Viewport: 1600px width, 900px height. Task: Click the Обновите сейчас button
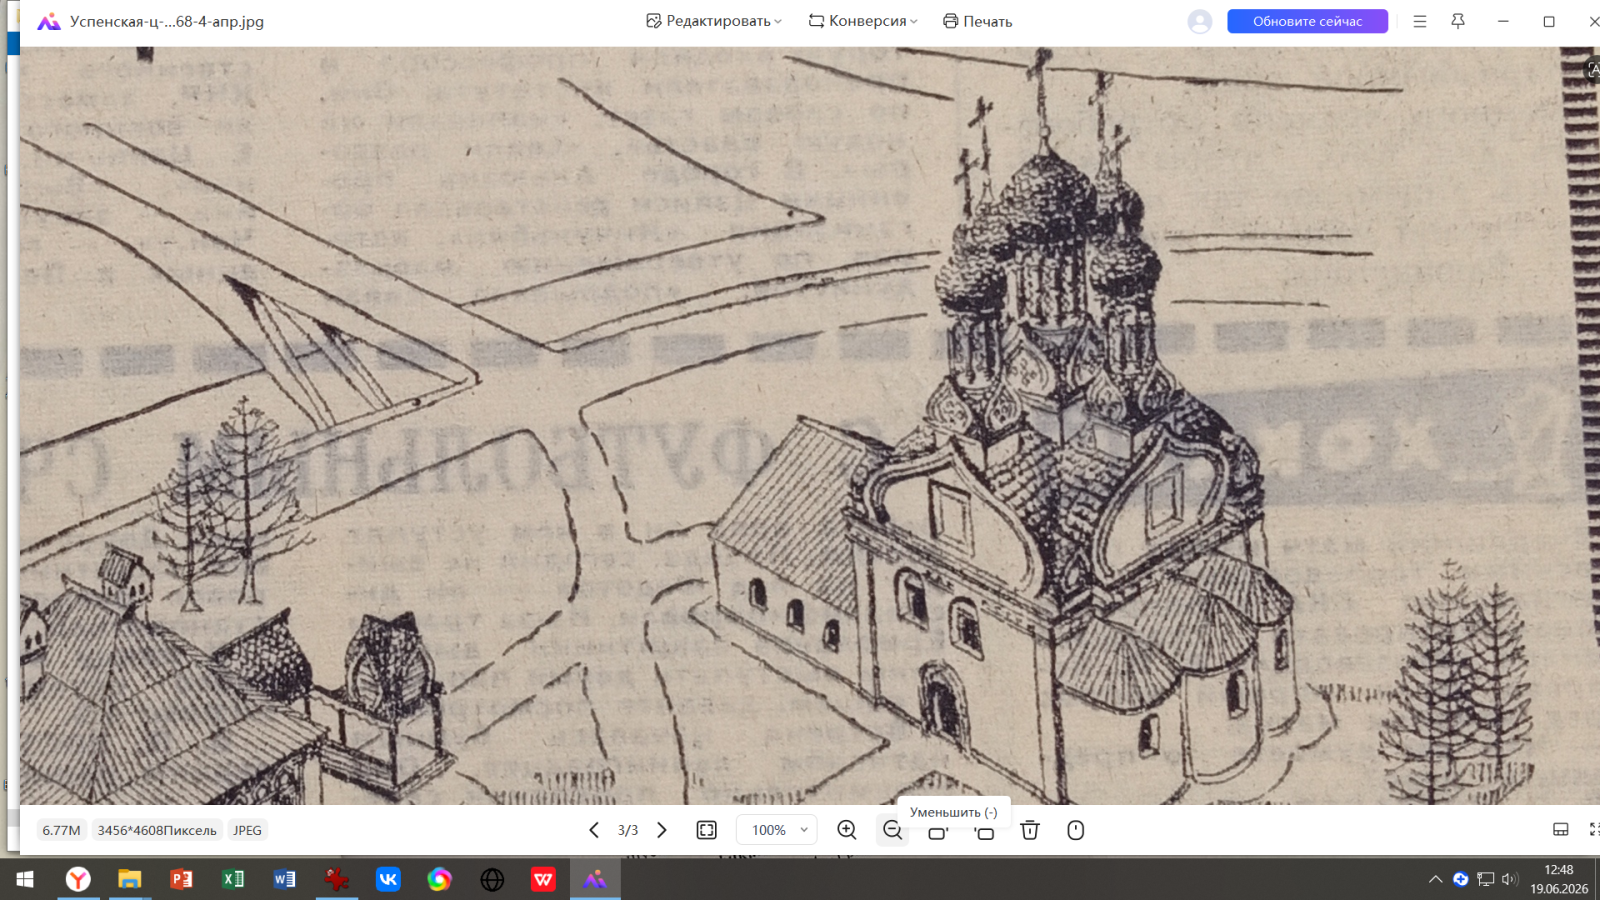(x=1307, y=21)
